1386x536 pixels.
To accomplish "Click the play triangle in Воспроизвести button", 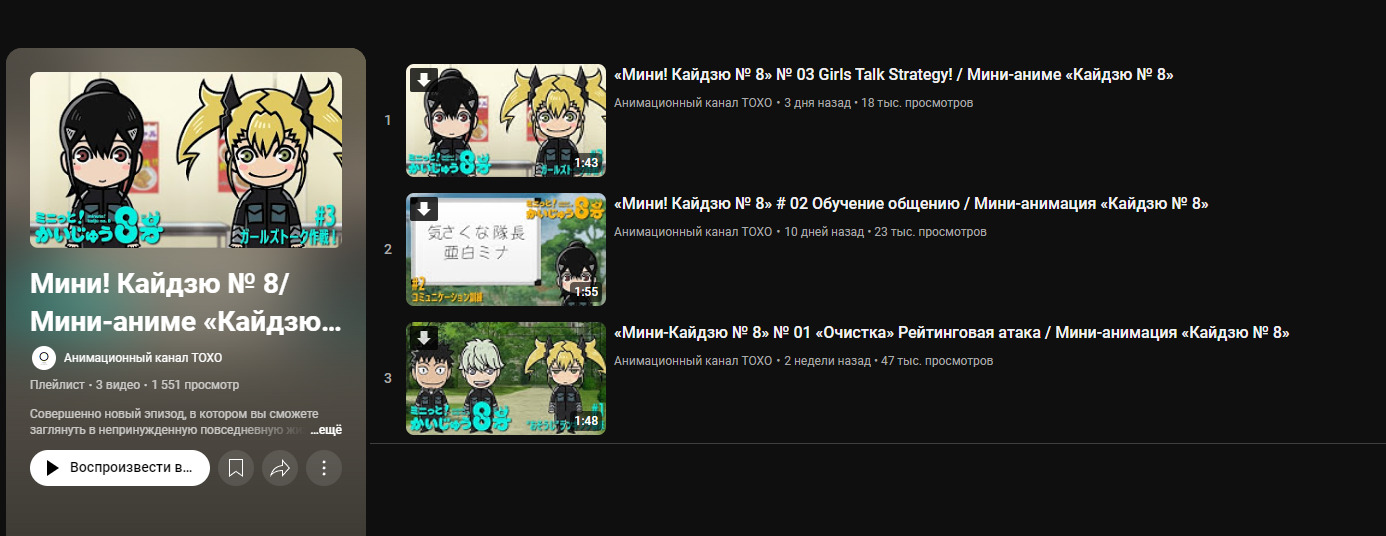I will [53, 468].
